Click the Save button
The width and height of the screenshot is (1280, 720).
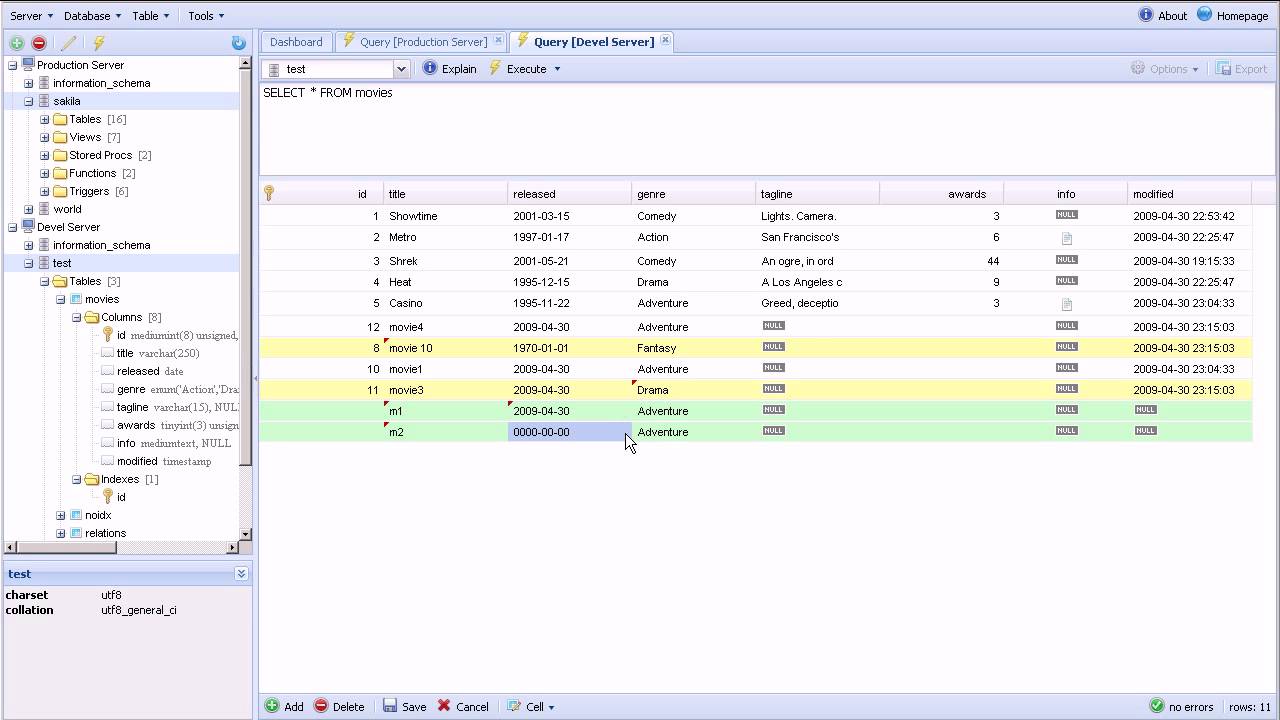(x=404, y=706)
